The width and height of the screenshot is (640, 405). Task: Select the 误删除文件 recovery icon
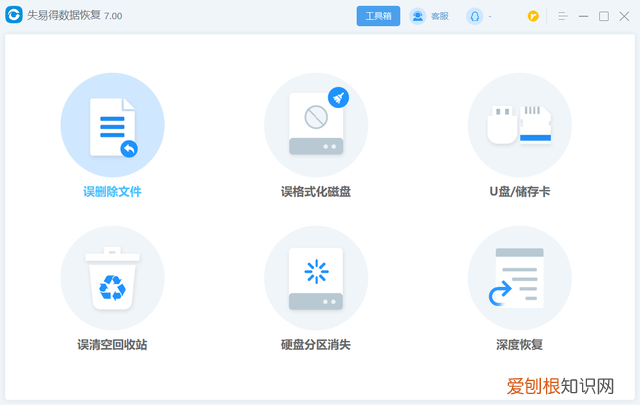(x=112, y=125)
